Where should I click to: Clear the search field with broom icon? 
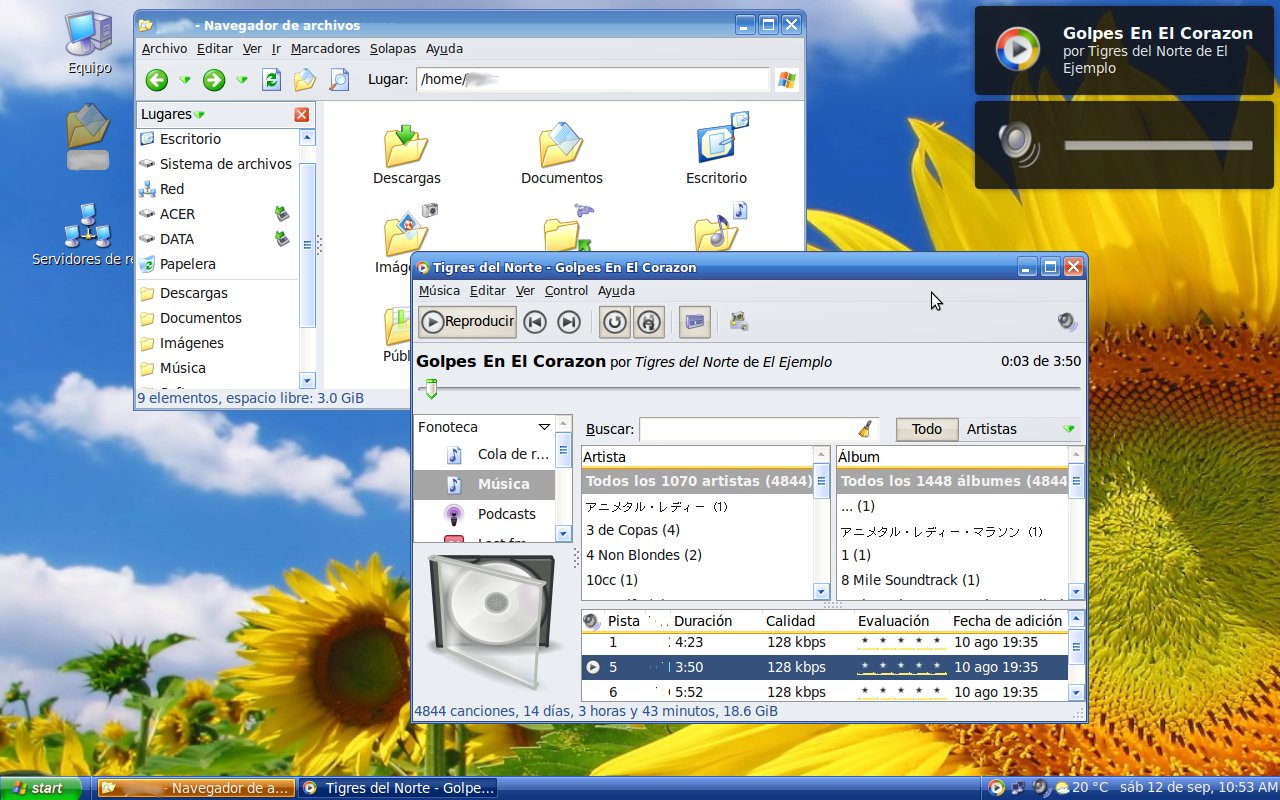(865, 429)
